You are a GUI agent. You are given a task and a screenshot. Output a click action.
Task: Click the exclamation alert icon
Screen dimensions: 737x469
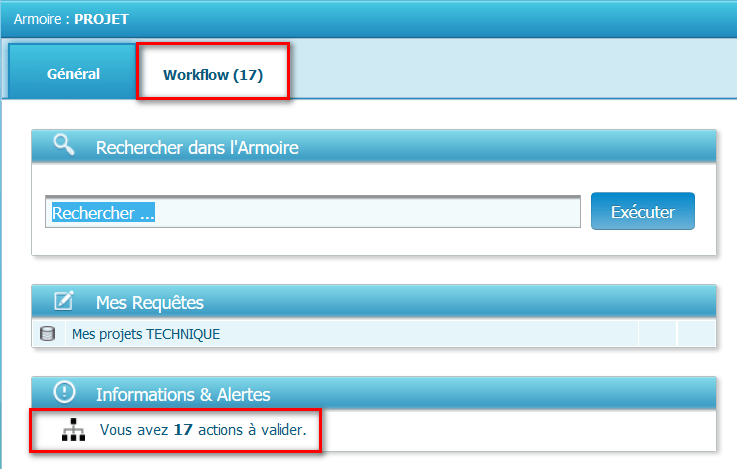click(64, 393)
